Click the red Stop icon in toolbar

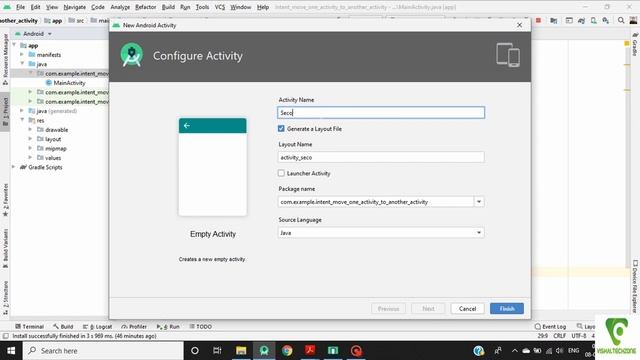(x=538, y=20)
